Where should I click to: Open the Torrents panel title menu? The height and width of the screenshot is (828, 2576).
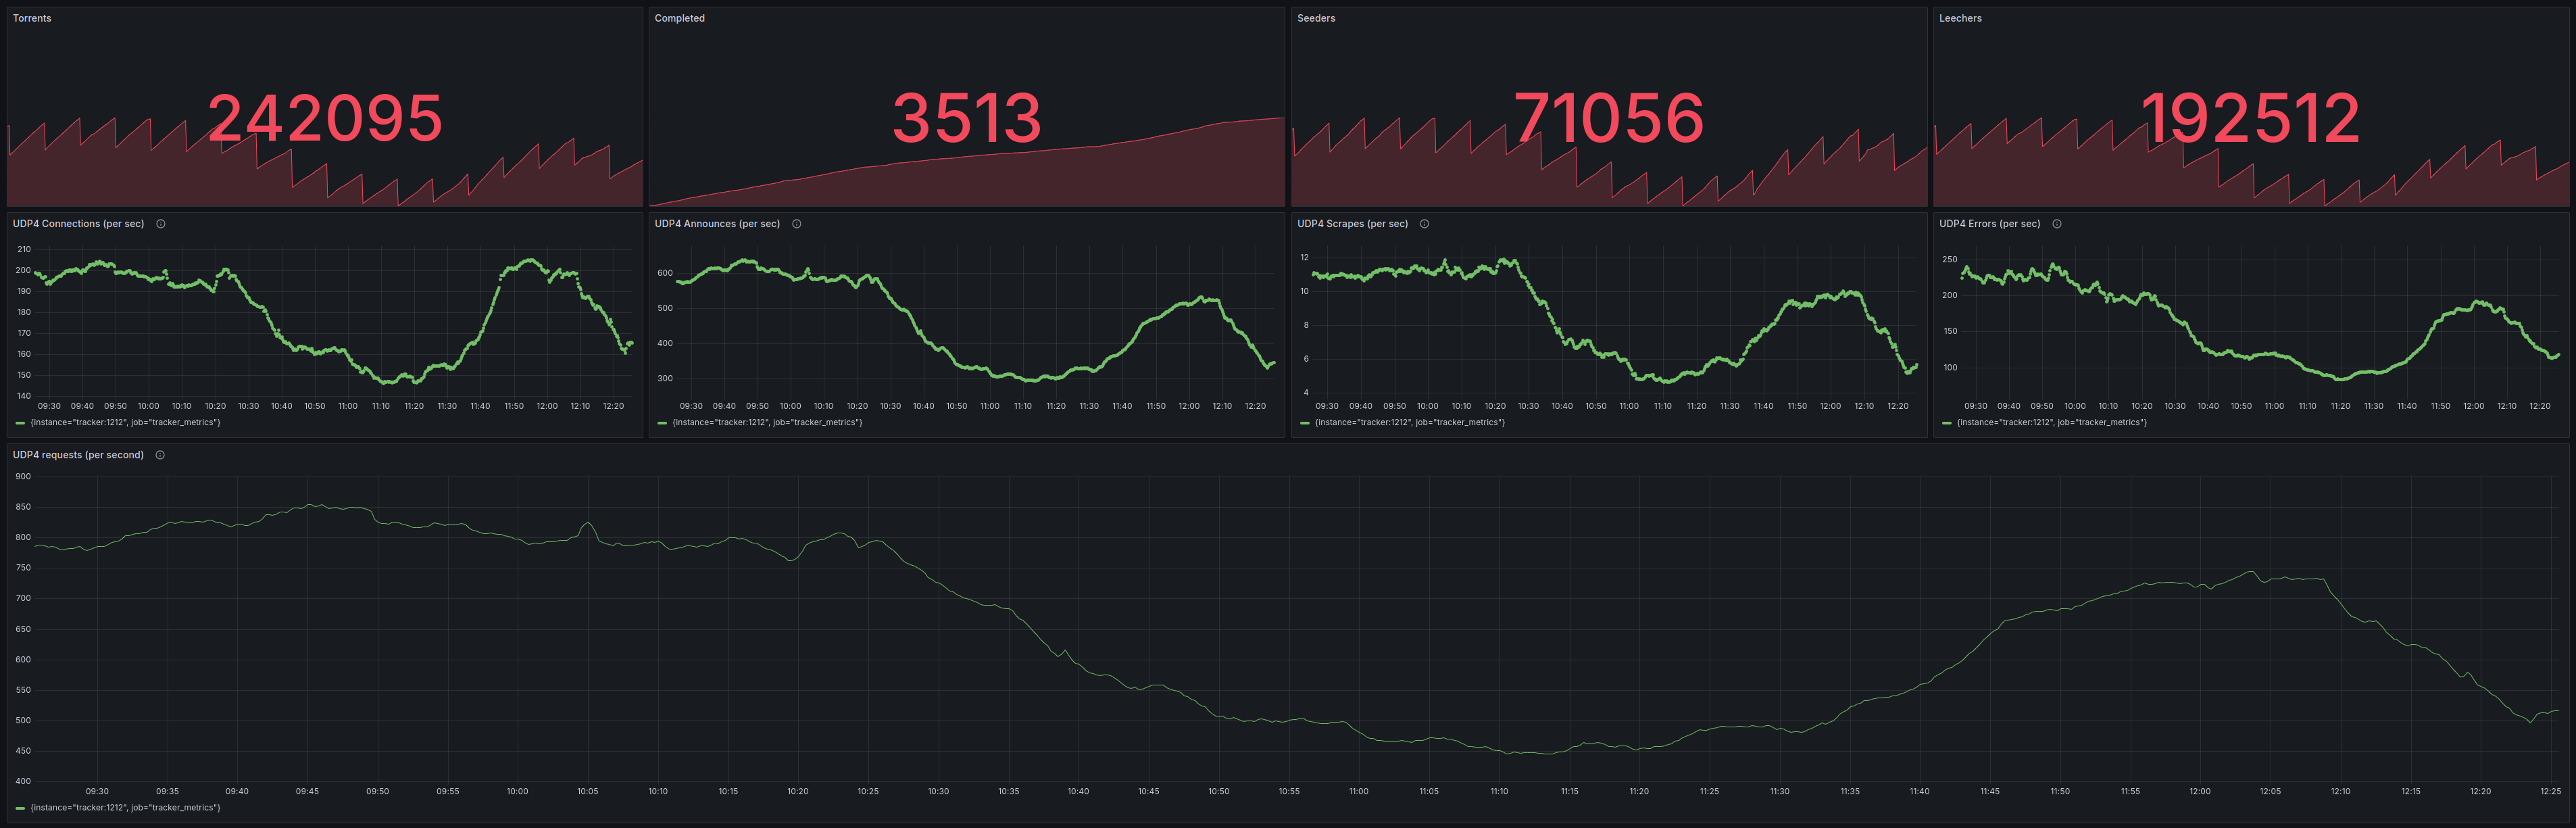point(32,18)
